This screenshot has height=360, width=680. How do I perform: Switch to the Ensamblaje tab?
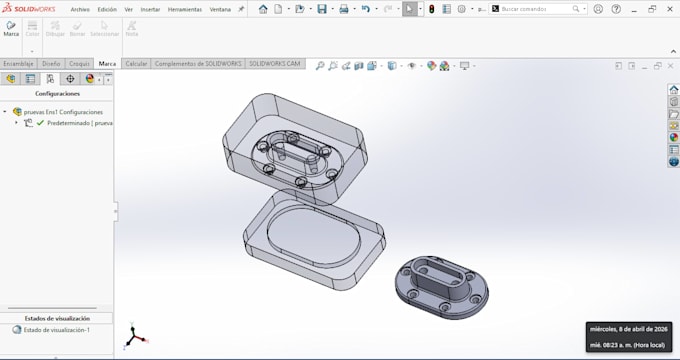tap(18, 64)
